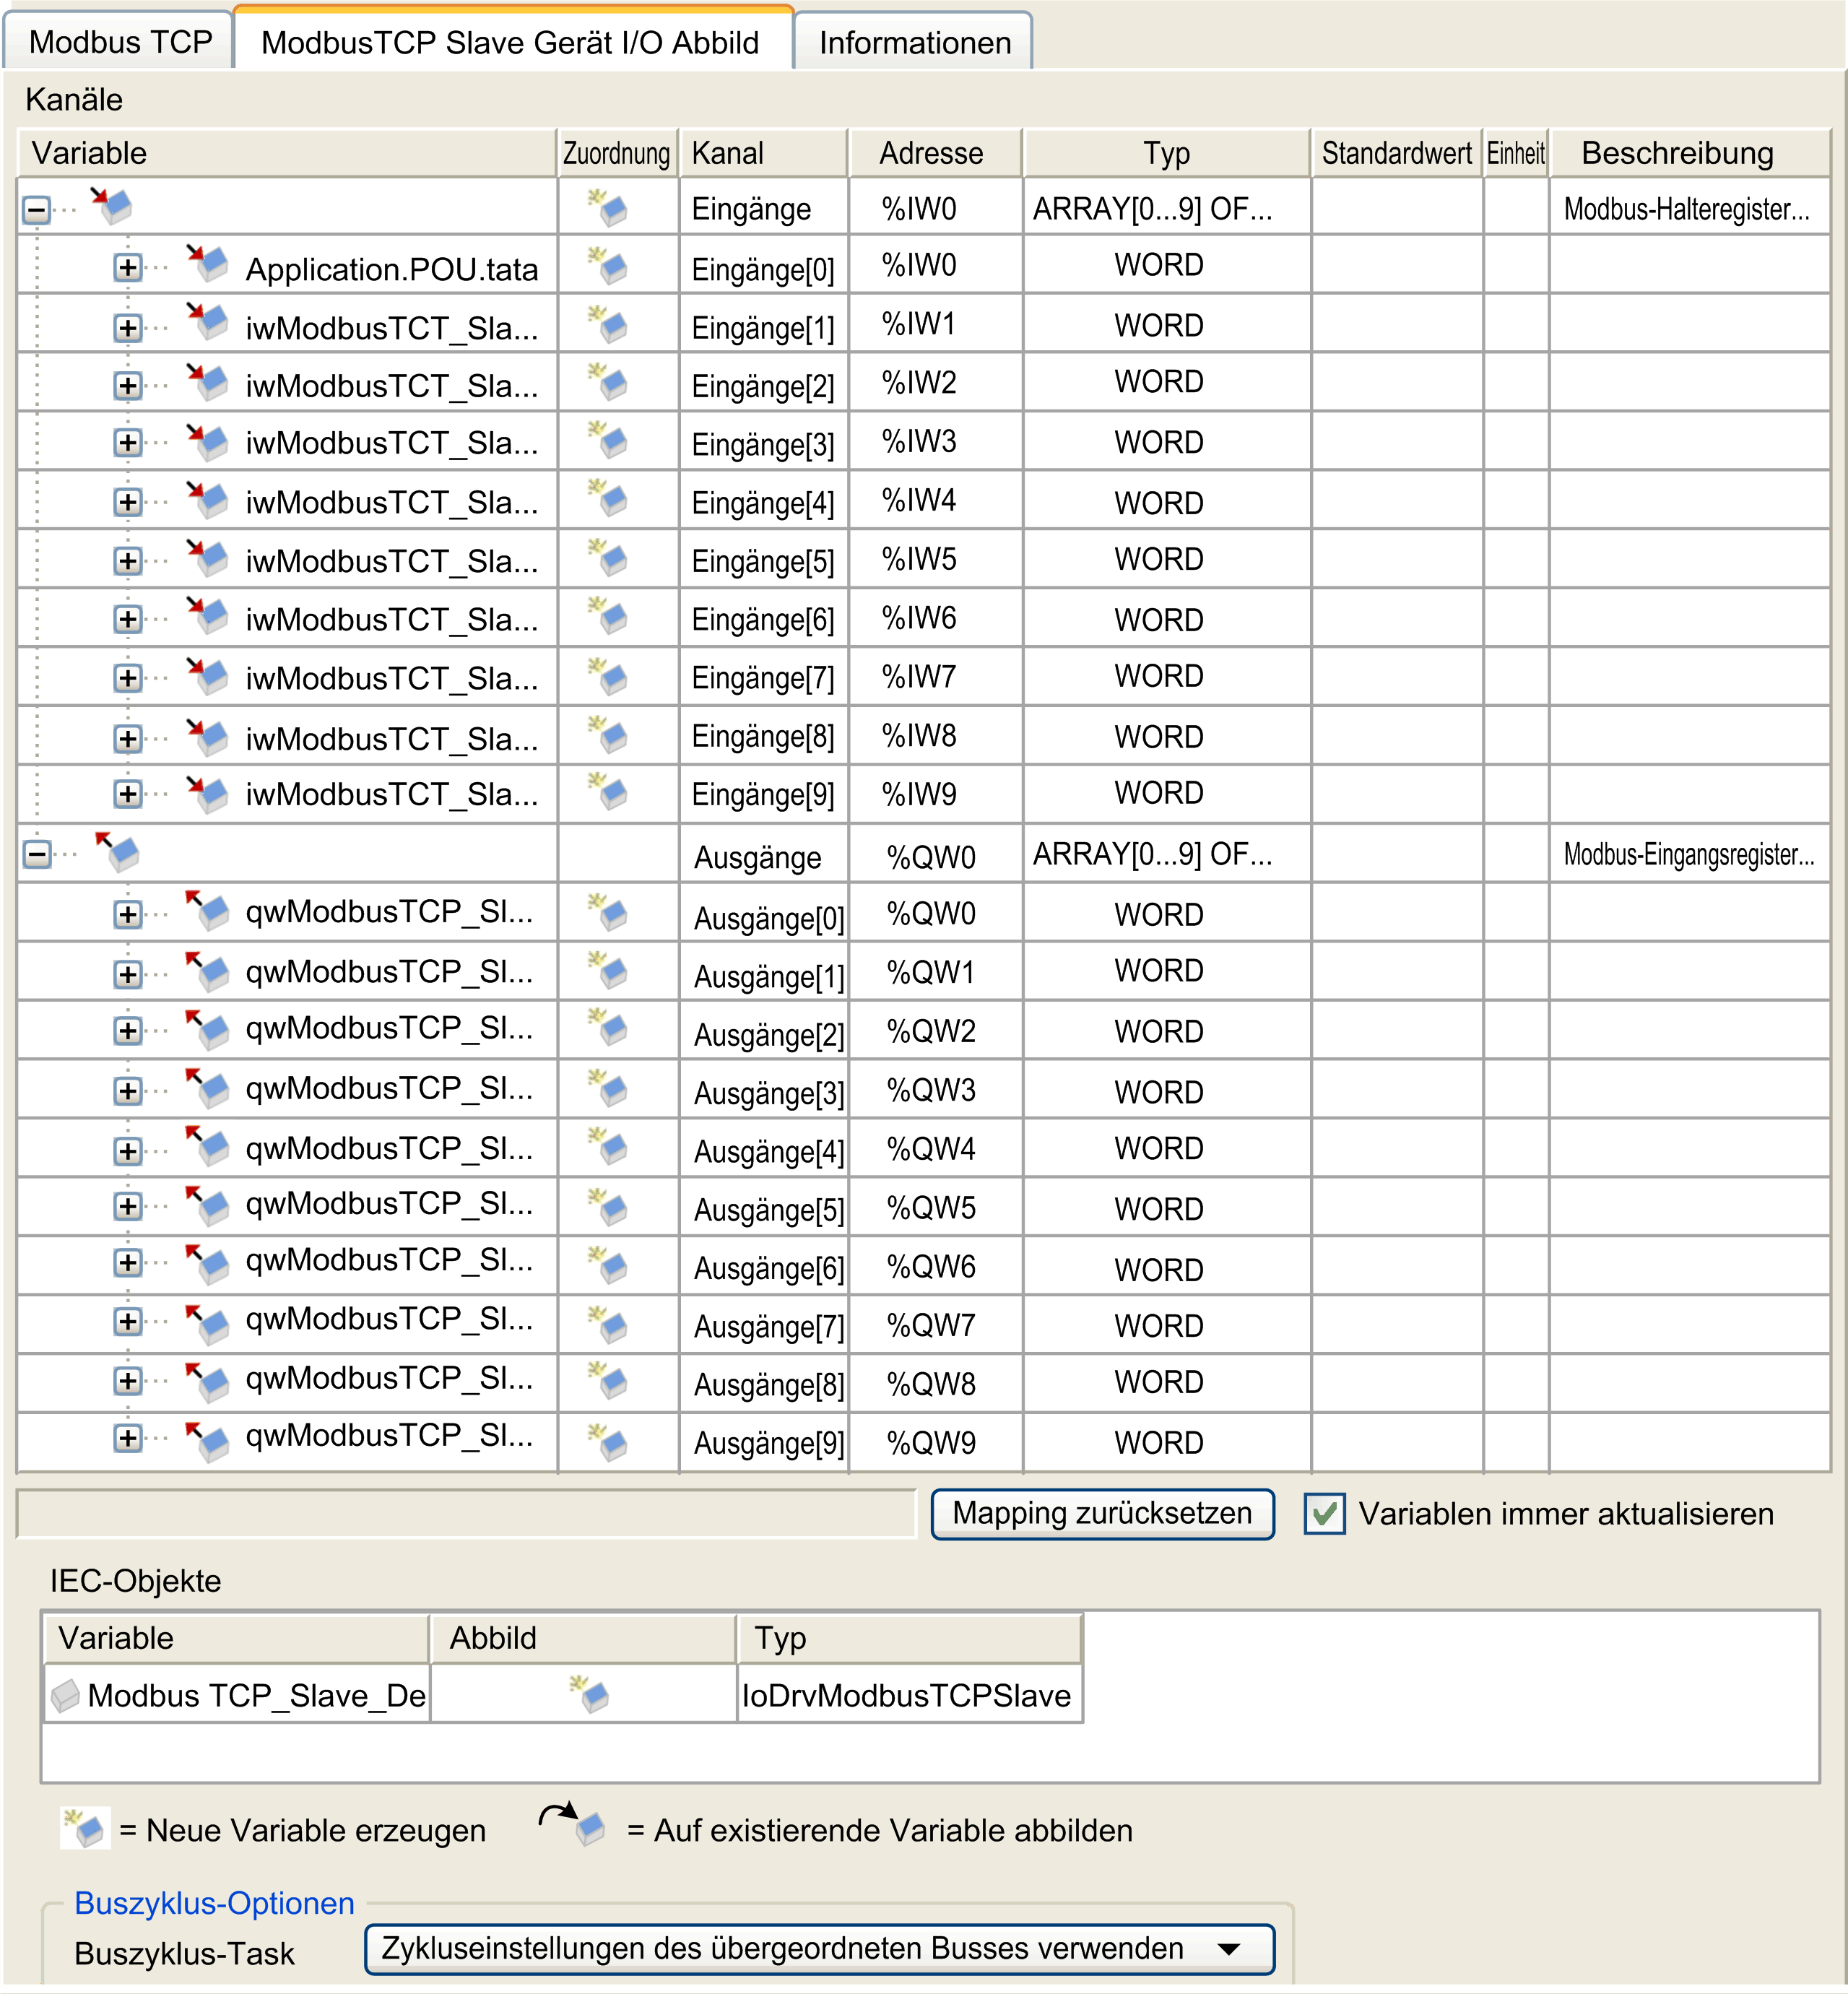
Task: Click empty filter field left of Mapping zurücksetzen
Action: [466, 1514]
